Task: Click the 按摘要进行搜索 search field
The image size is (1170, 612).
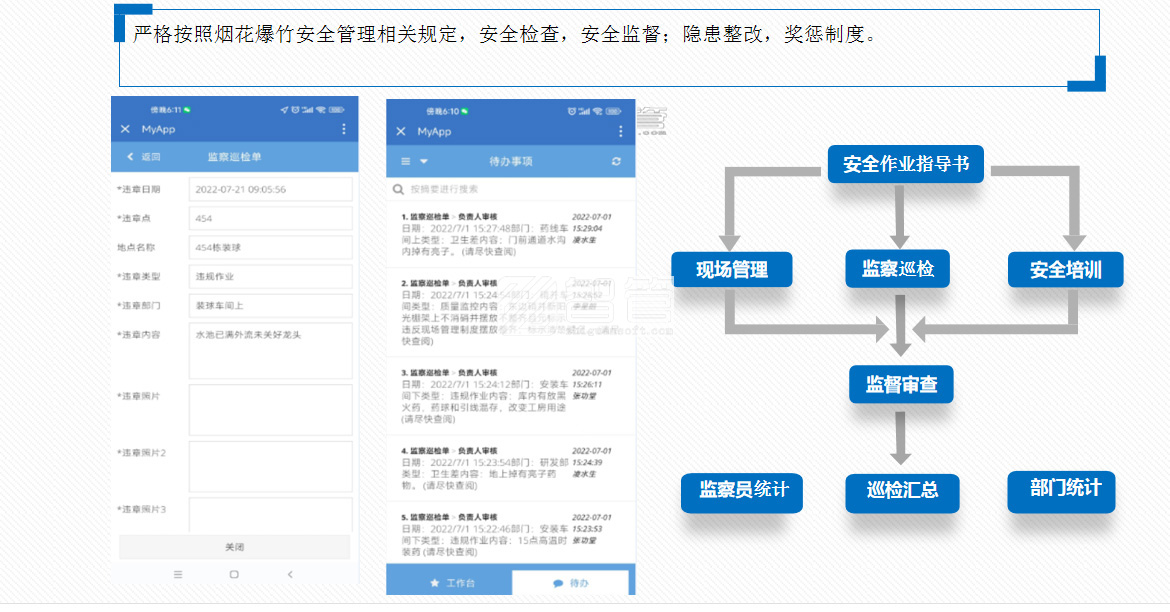Action: (x=510, y=190)
